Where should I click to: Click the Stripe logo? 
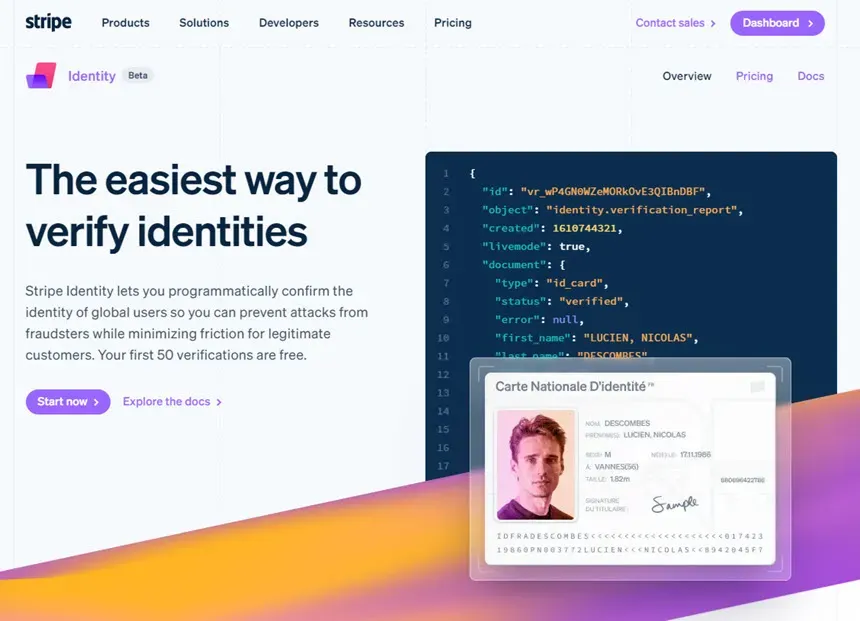click(x=48, y=22)
